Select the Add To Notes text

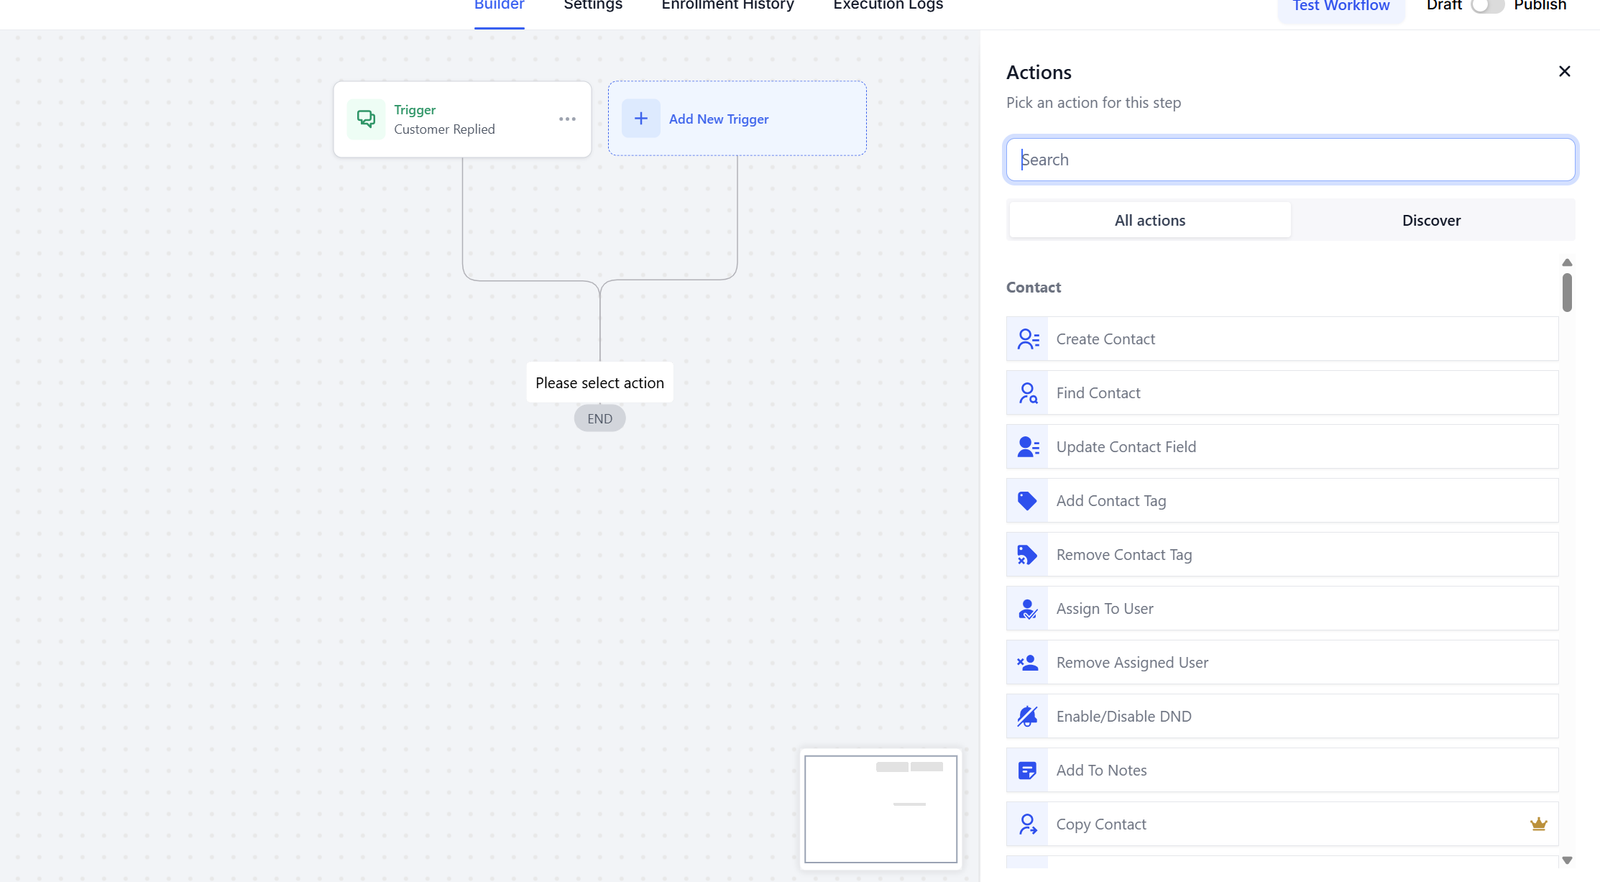click(1101, 771)
